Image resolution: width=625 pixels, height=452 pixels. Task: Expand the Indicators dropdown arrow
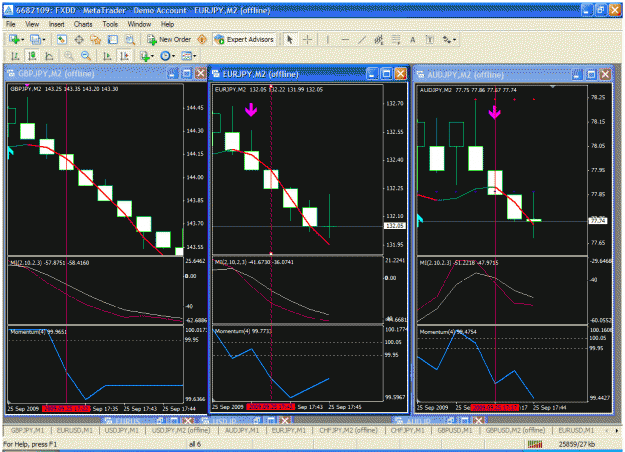point(152,56)
